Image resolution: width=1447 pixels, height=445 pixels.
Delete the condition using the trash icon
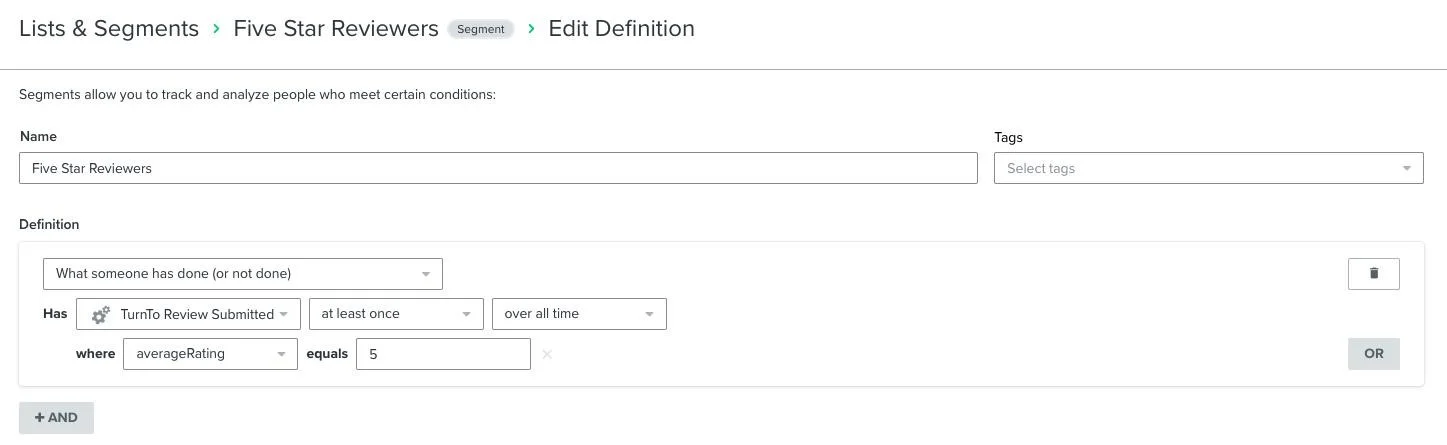click(1373, 273)
